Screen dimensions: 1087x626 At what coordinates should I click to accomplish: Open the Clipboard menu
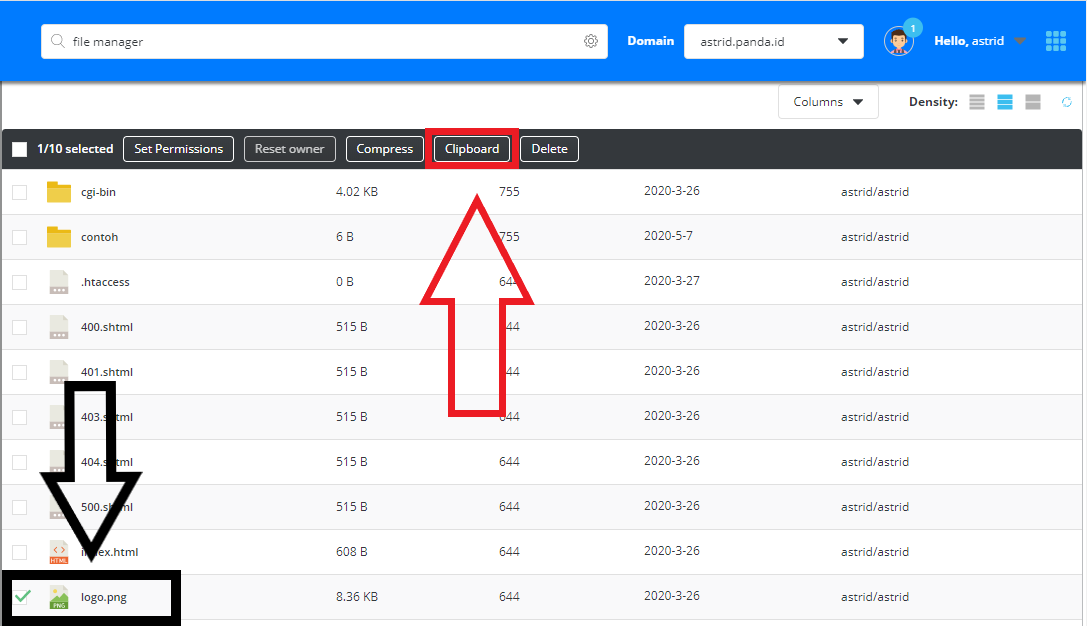tap(471, 148)
